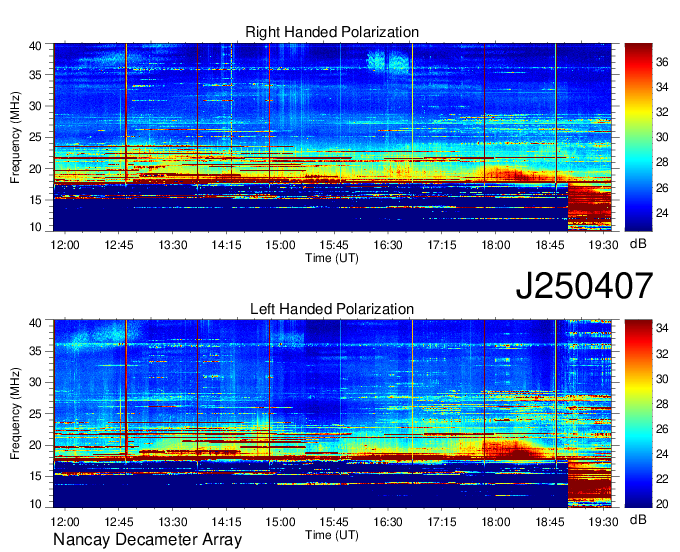Image resolution: width=680 pixels, height=552 pixels.
Task: Click the 24 tick on Right Handed colorbar
Action: click(x=662, y=213)
